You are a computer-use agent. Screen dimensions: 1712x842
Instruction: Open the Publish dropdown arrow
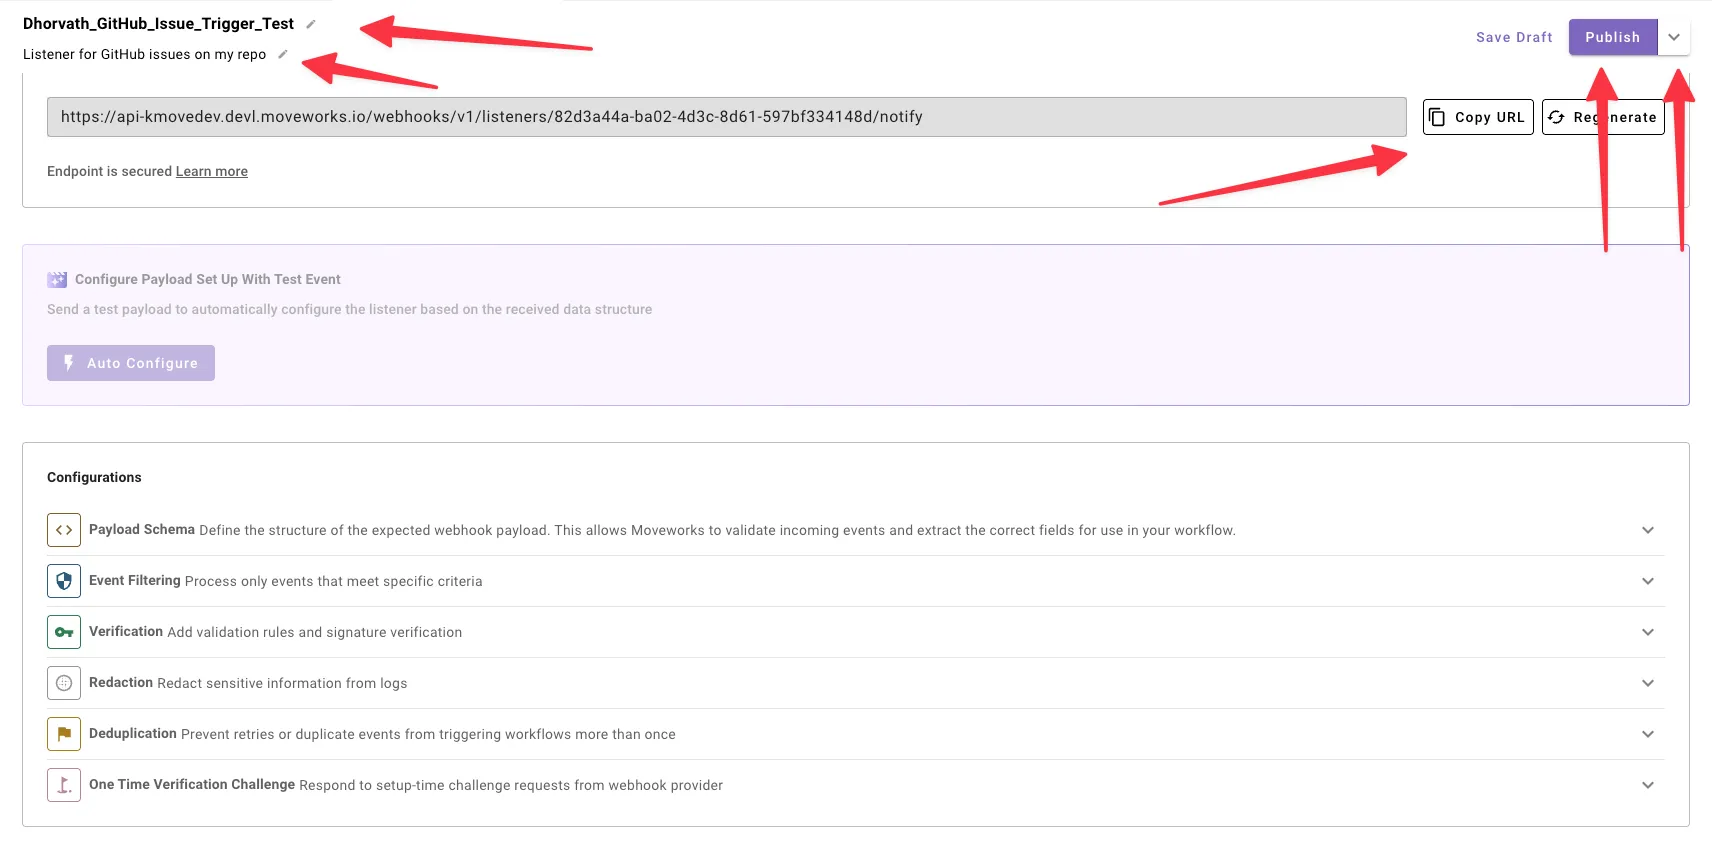pyautogui.click(x=1674, y=37)
